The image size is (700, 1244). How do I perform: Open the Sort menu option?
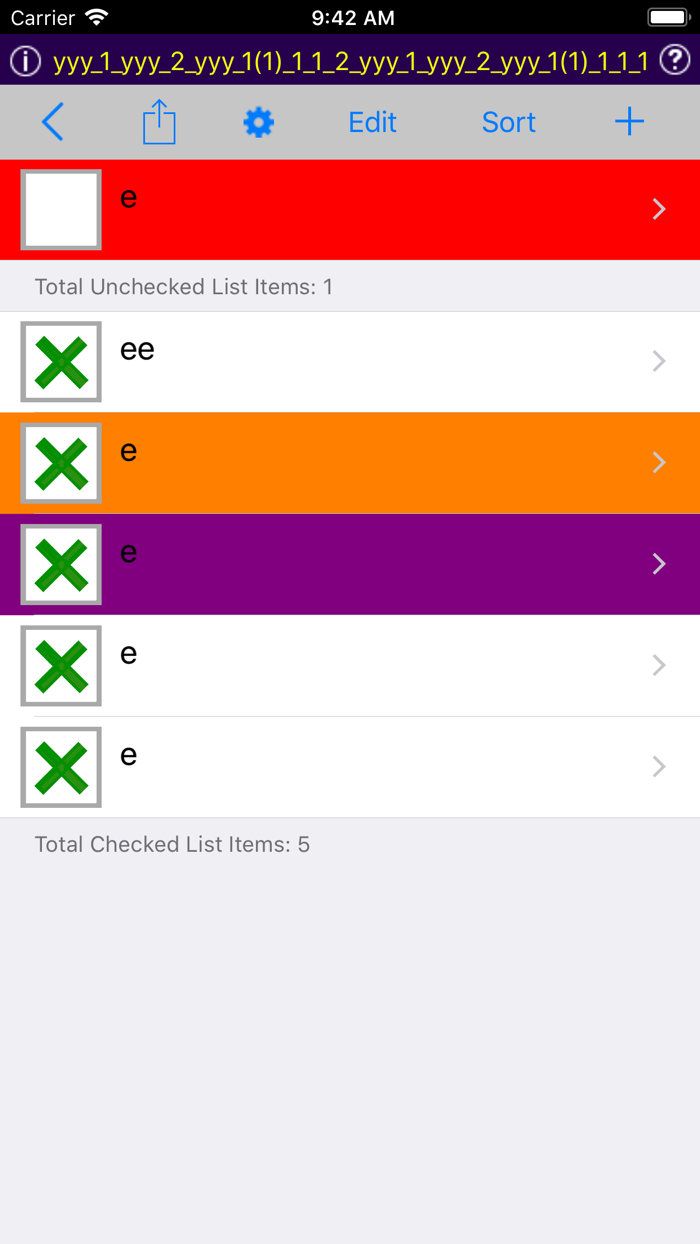point(508,121)
